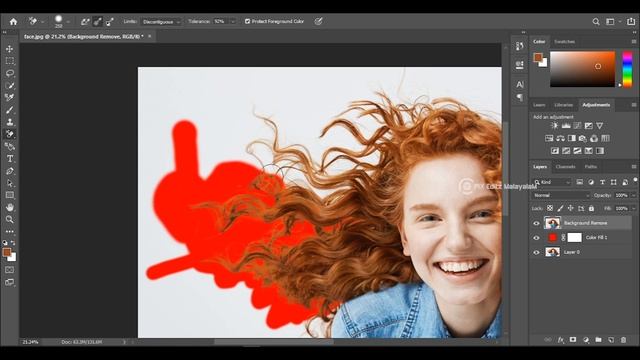The height and width of the screenshot is (360, 640).
Task: Hide the Layer 0 layer
Action: [x=536, y=252]
